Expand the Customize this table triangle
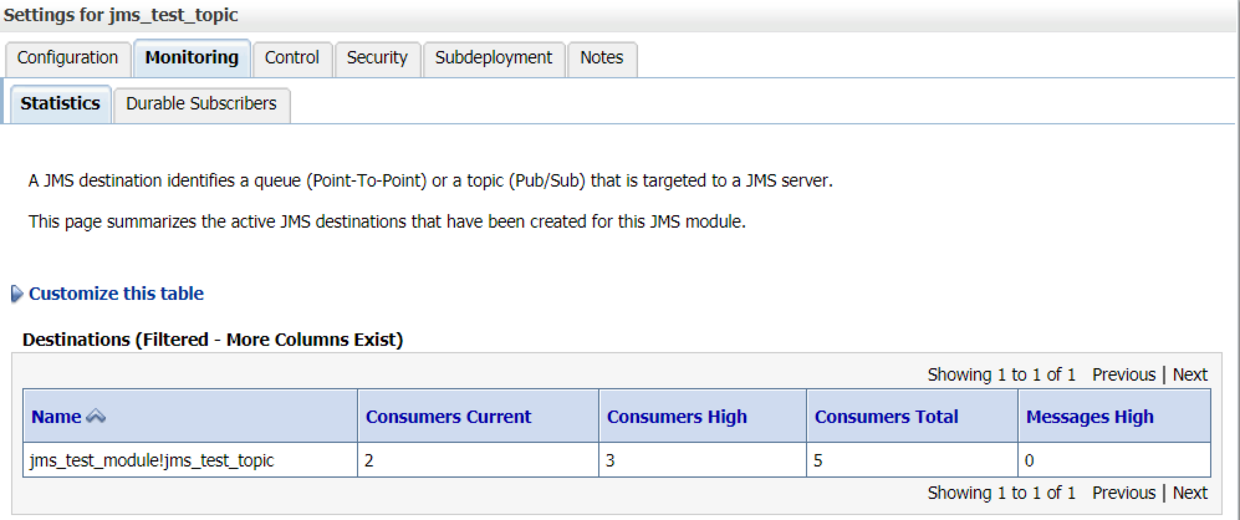The height and width of the screenshot is (520, 1240). 17,294
